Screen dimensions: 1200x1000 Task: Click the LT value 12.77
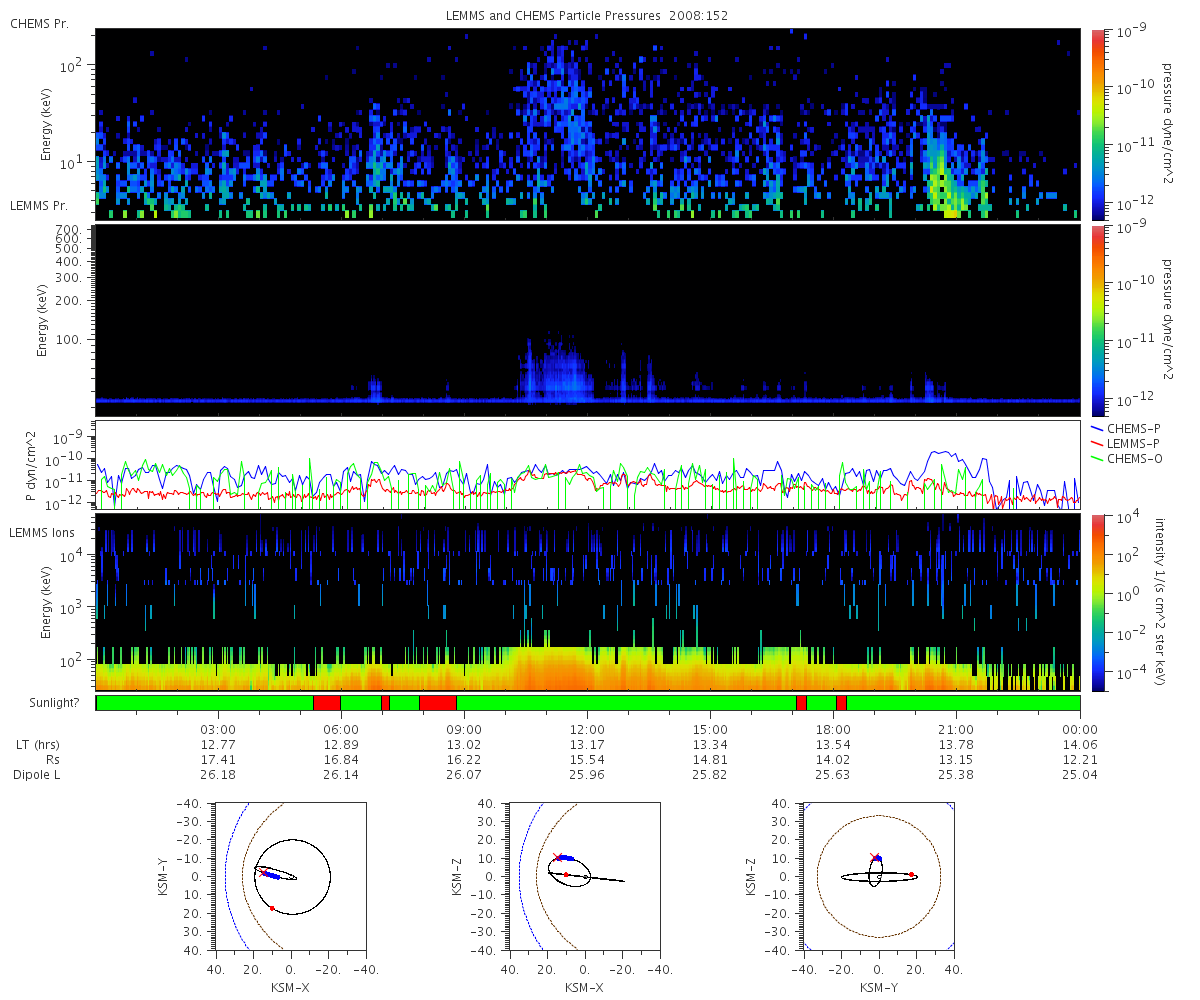218,744
